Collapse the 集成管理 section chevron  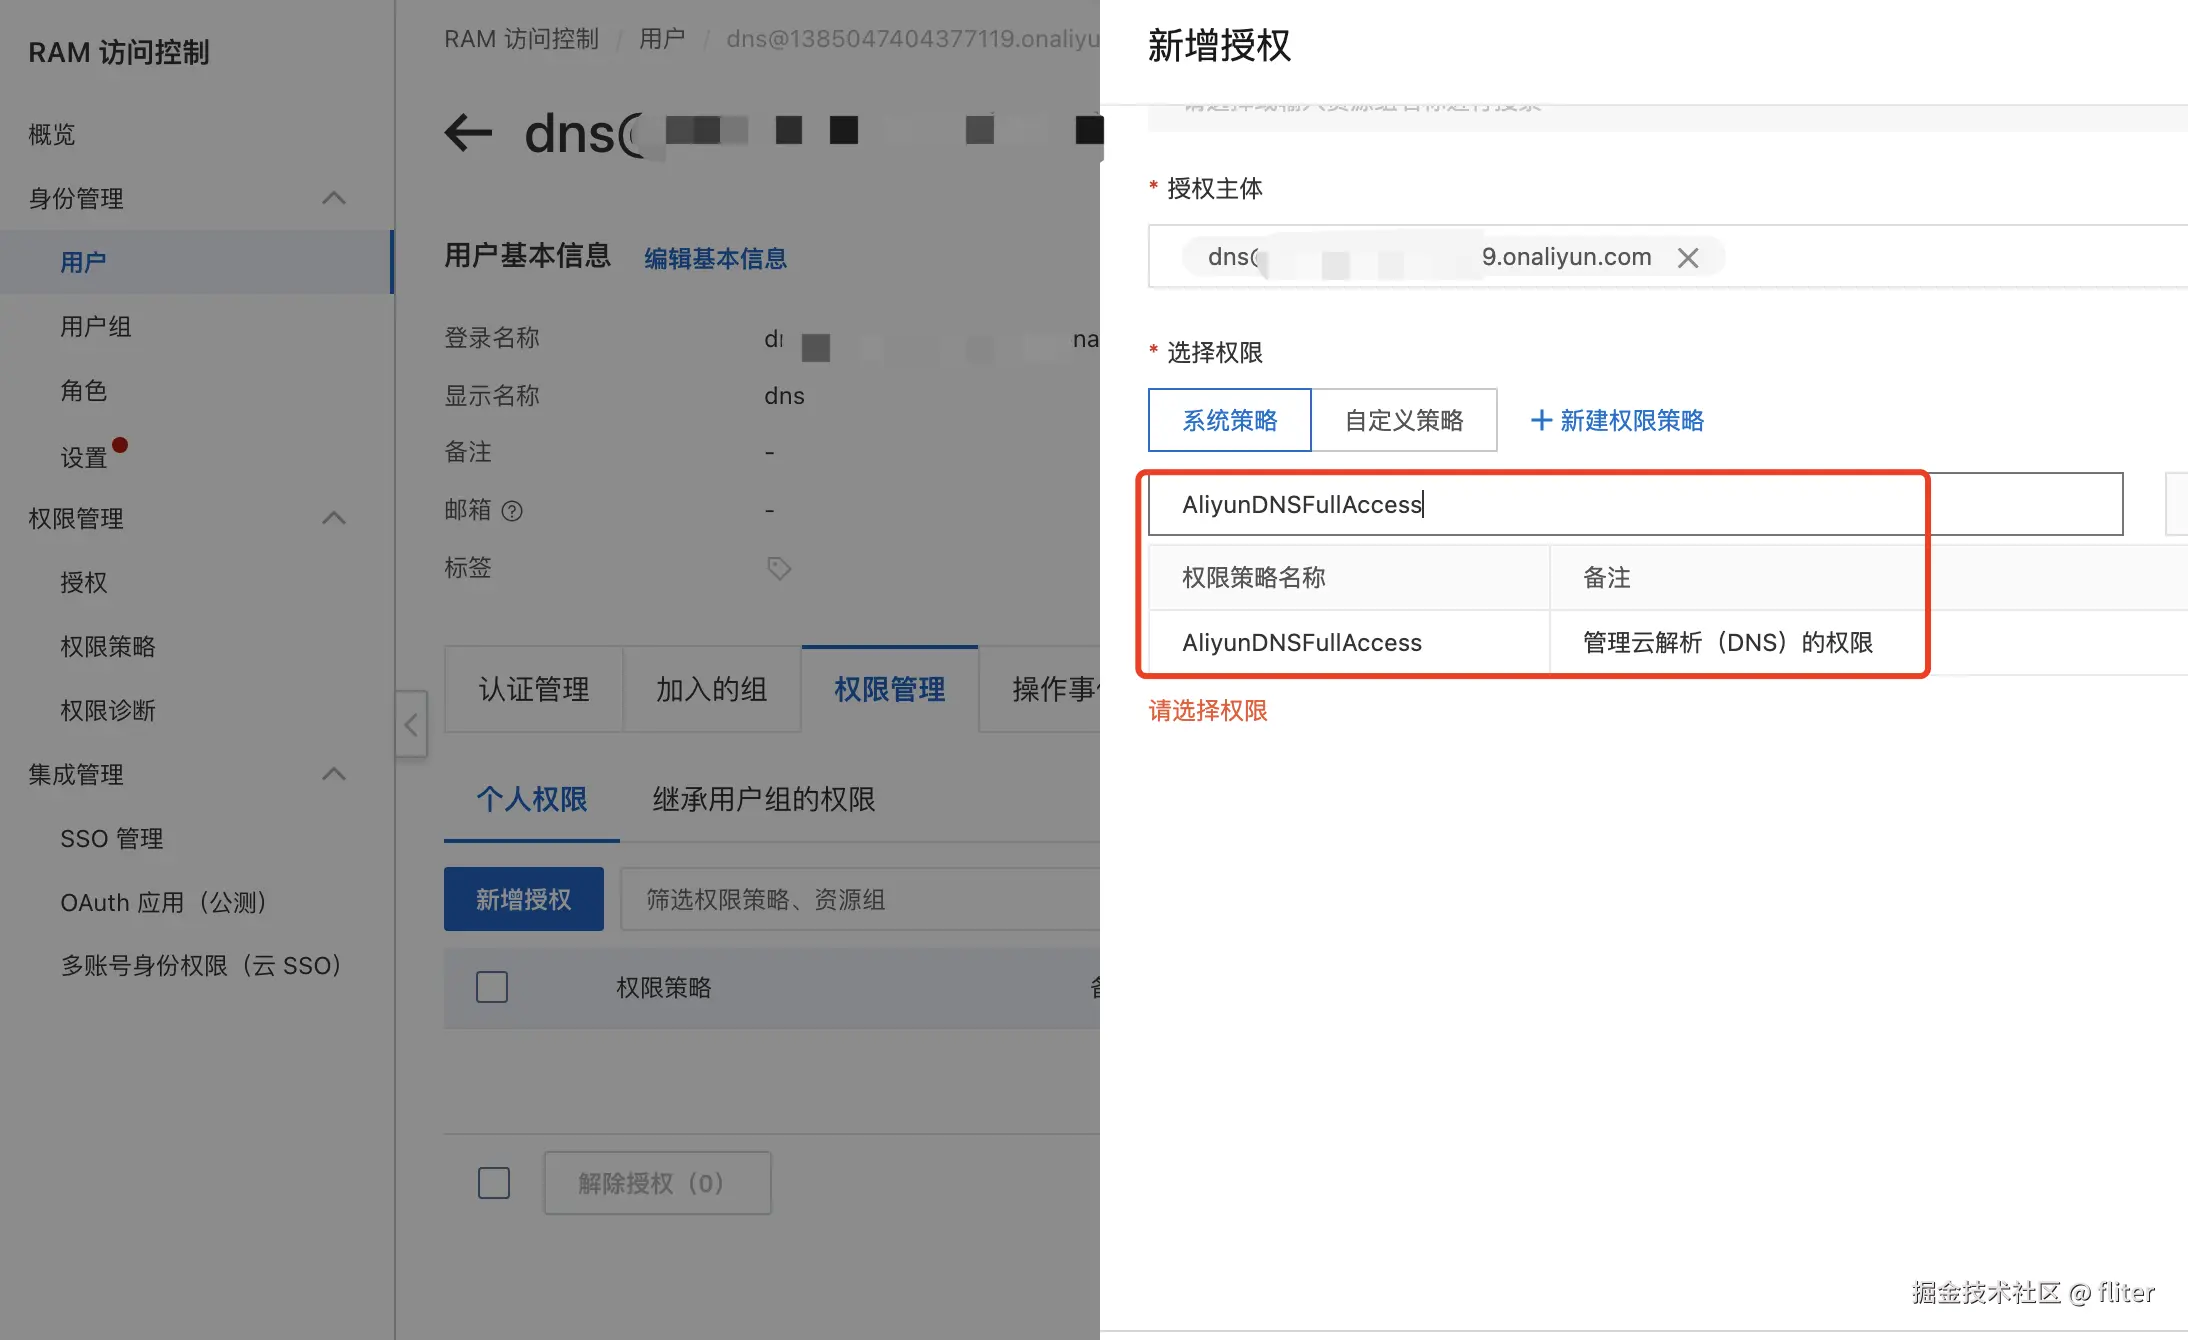pyautogui.click(x=334, y=774)
